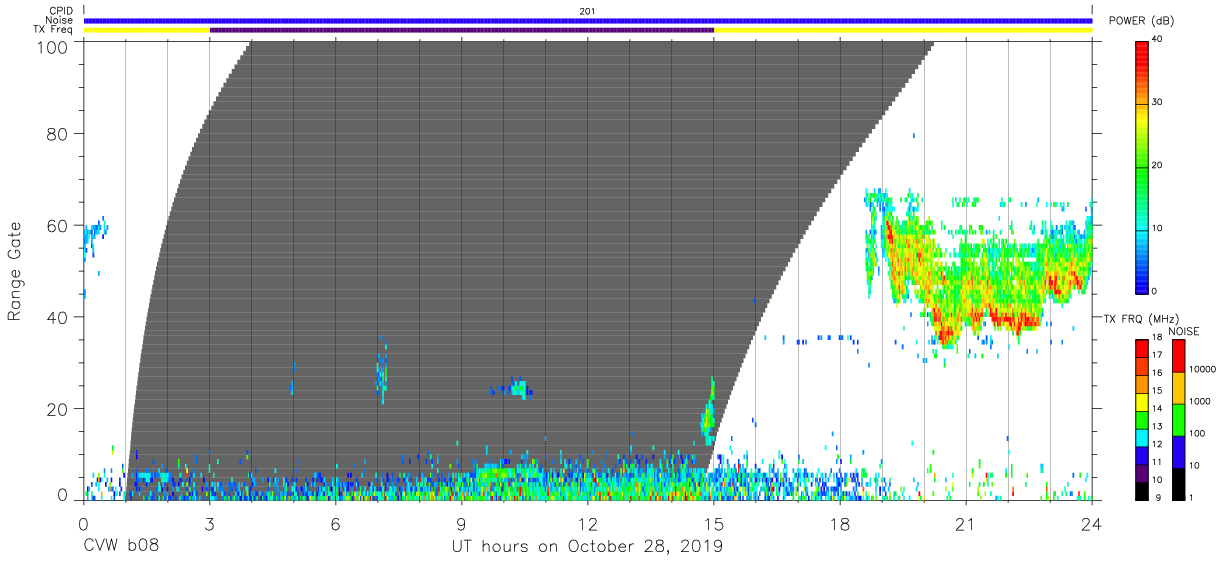The height and width of the screenshot is (567, 1228).
Task: Click the 18 hour tick label
Action: (x=840, y=523)
